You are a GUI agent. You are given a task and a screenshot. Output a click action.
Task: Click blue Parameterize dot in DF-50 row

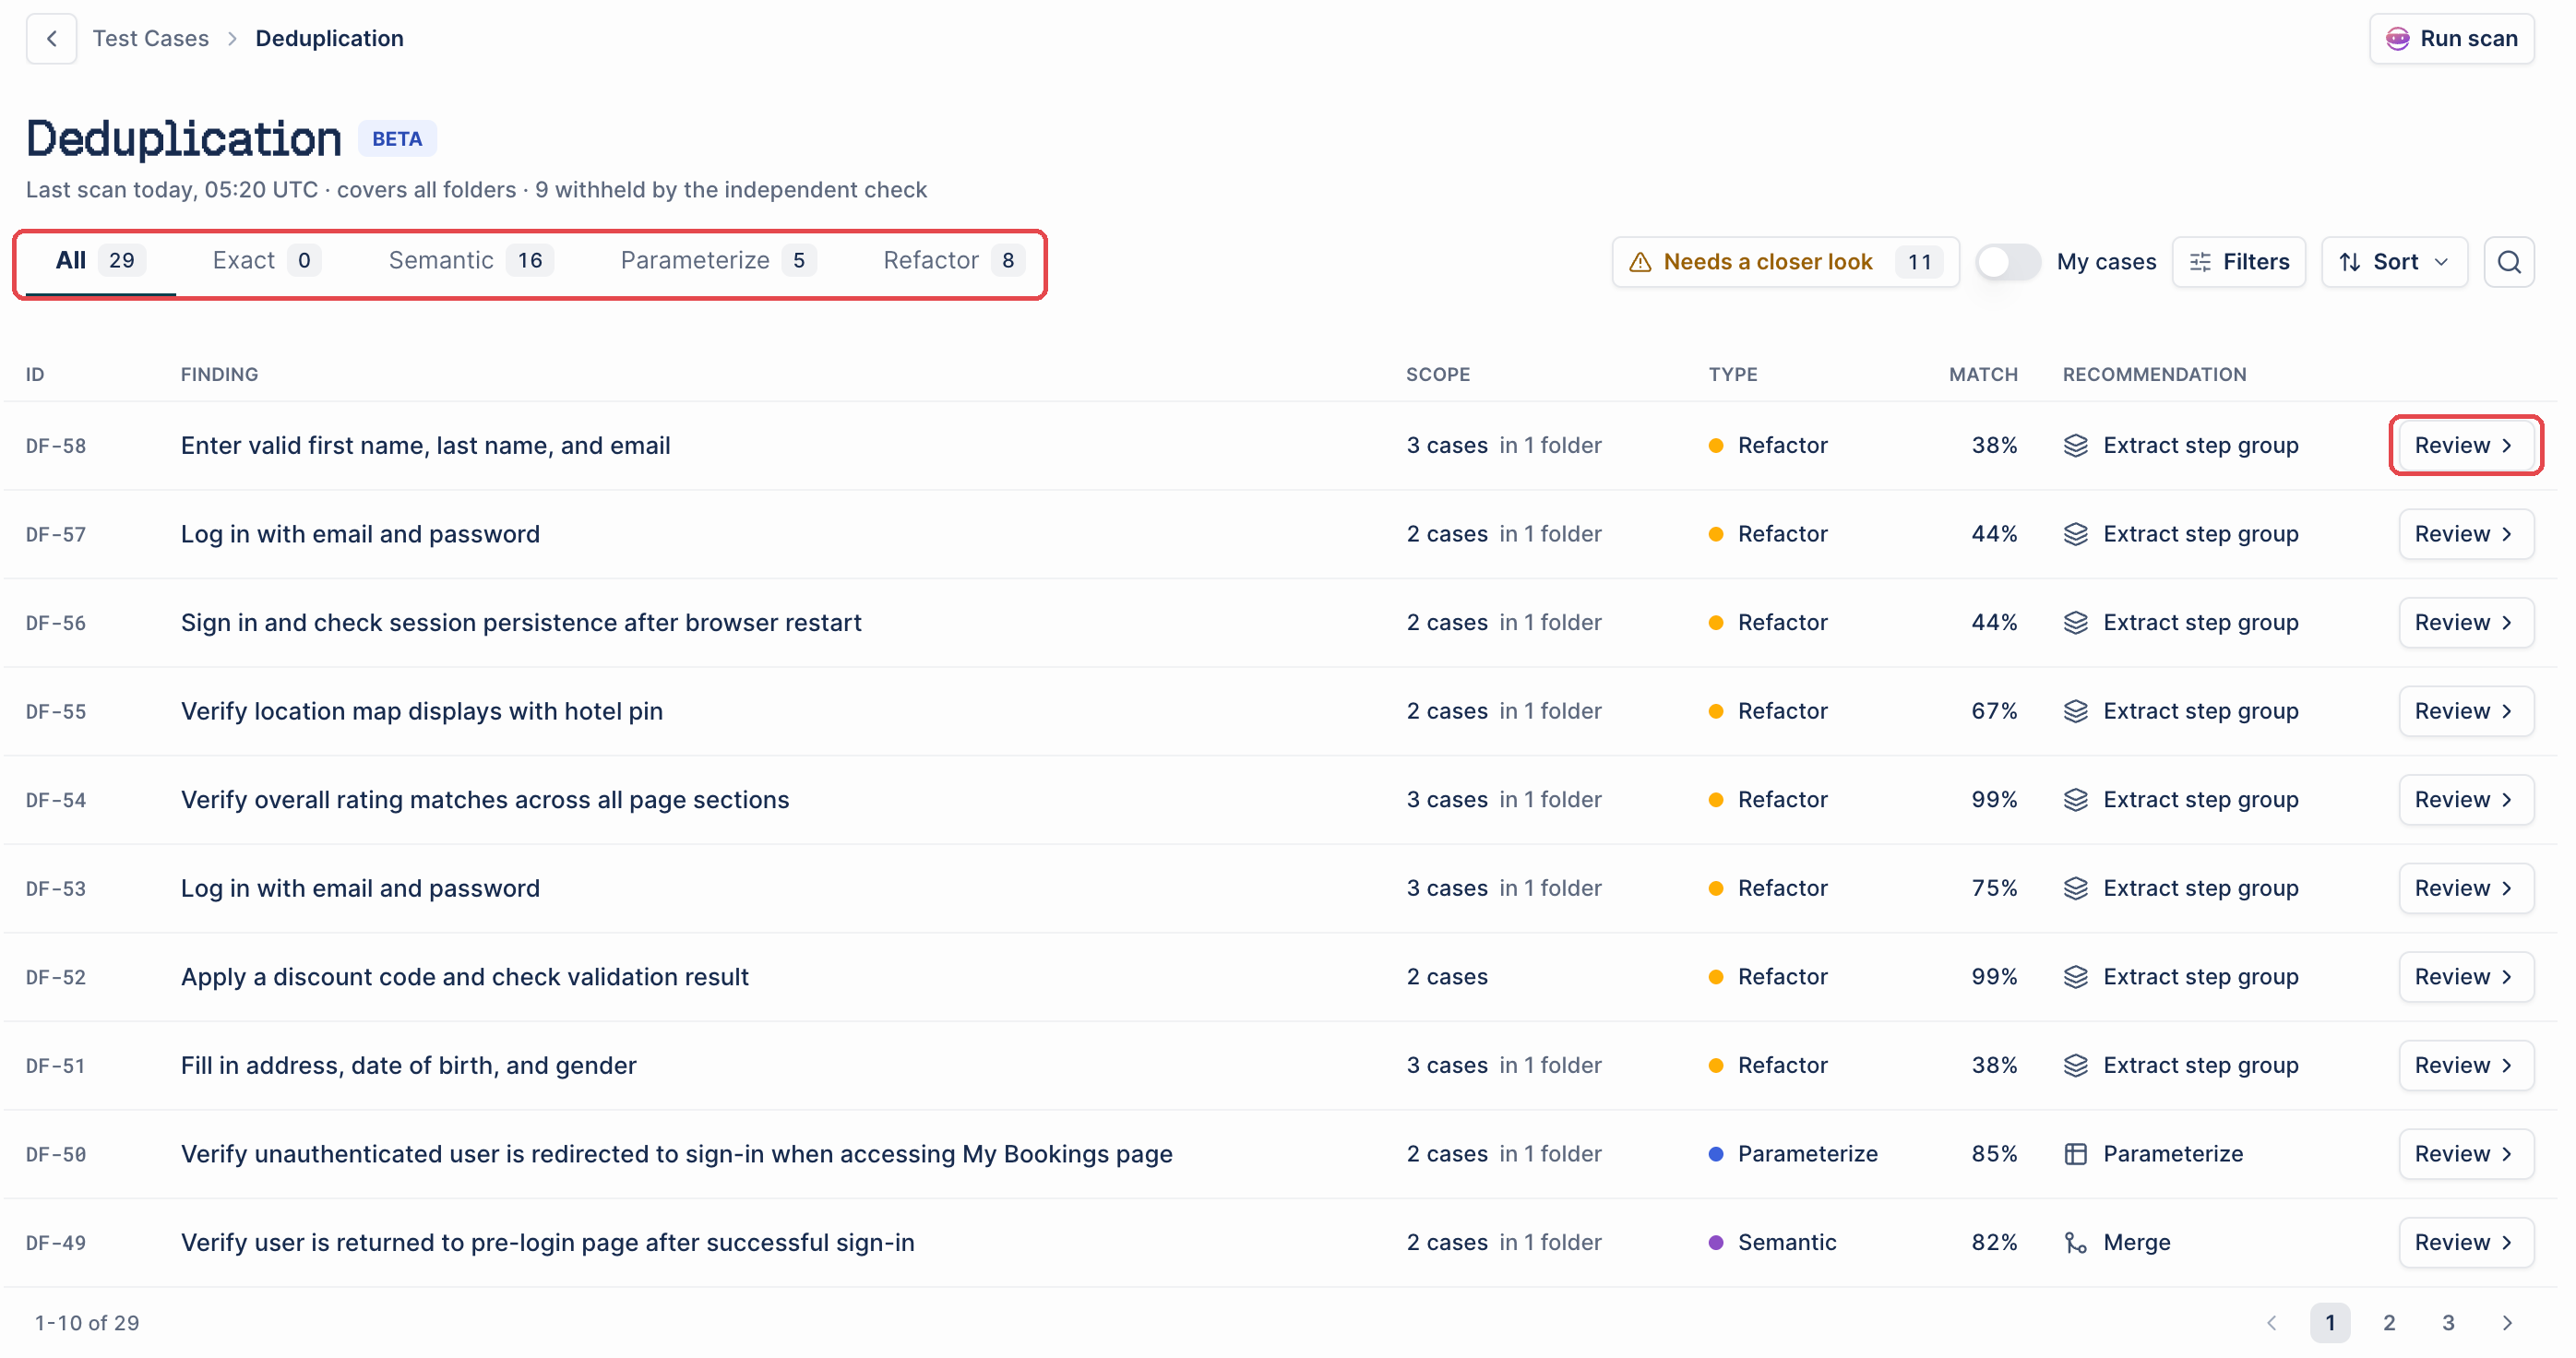pyautogui.click(x=1716, y=1154)
